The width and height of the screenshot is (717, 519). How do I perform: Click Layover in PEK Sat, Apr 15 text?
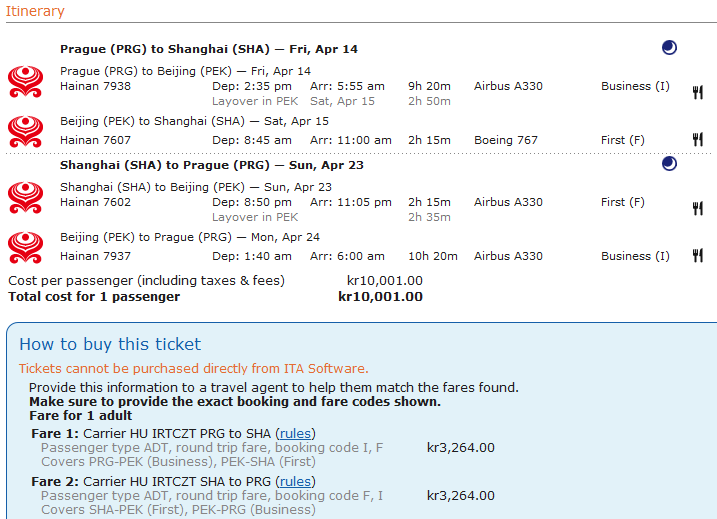coord(292,101)
